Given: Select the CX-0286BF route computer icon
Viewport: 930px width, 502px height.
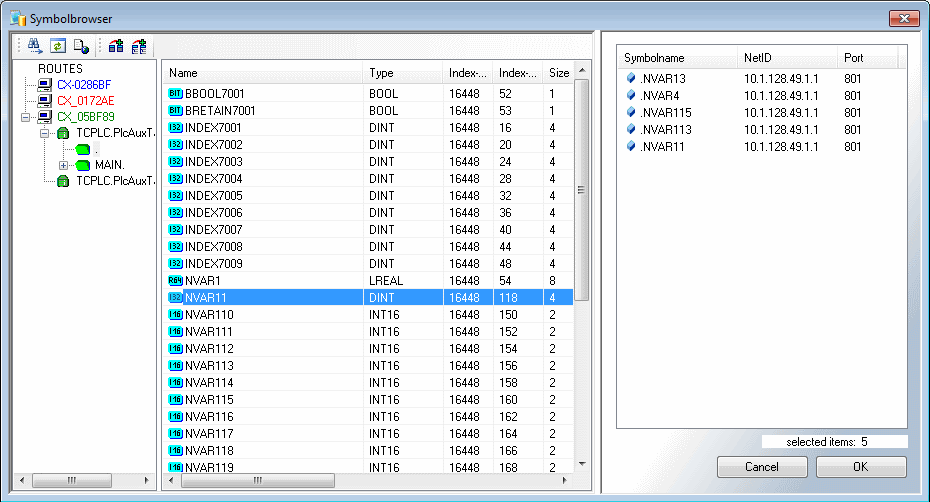Looking at the screenshot, I should click(x=44, y=85).
